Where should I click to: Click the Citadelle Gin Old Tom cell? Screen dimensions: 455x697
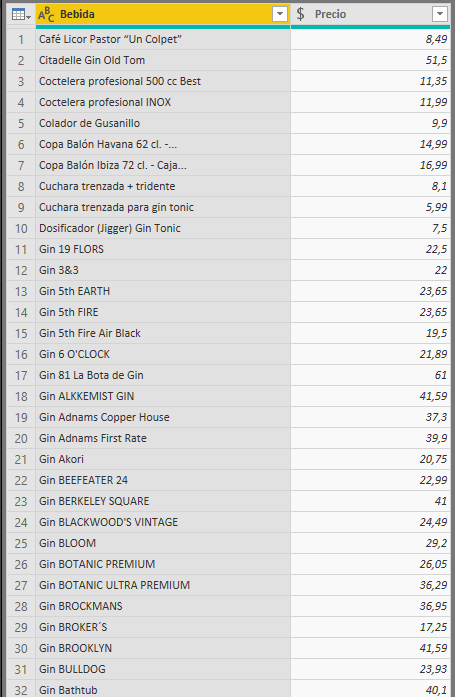coord(163,60)
